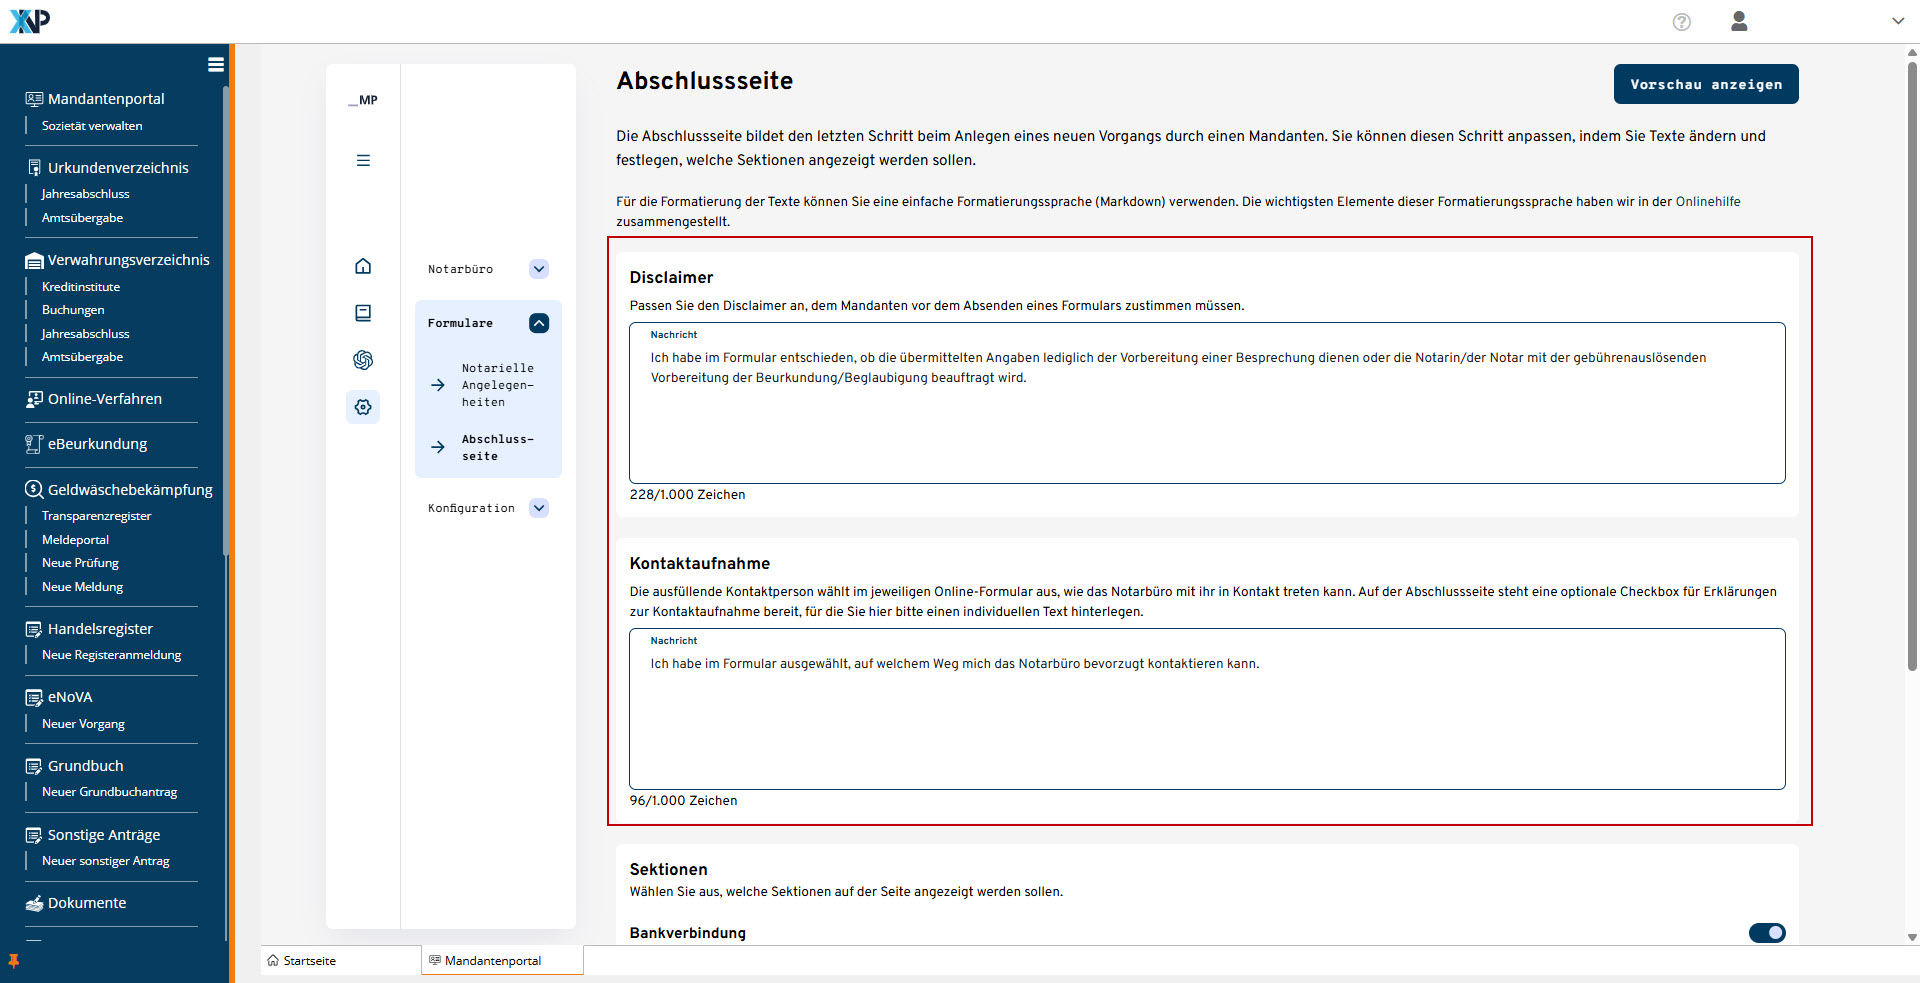The image size is (1920, 983).
Task: Open Online-Verfahren in the sidebar
Action: coord(105,399)
